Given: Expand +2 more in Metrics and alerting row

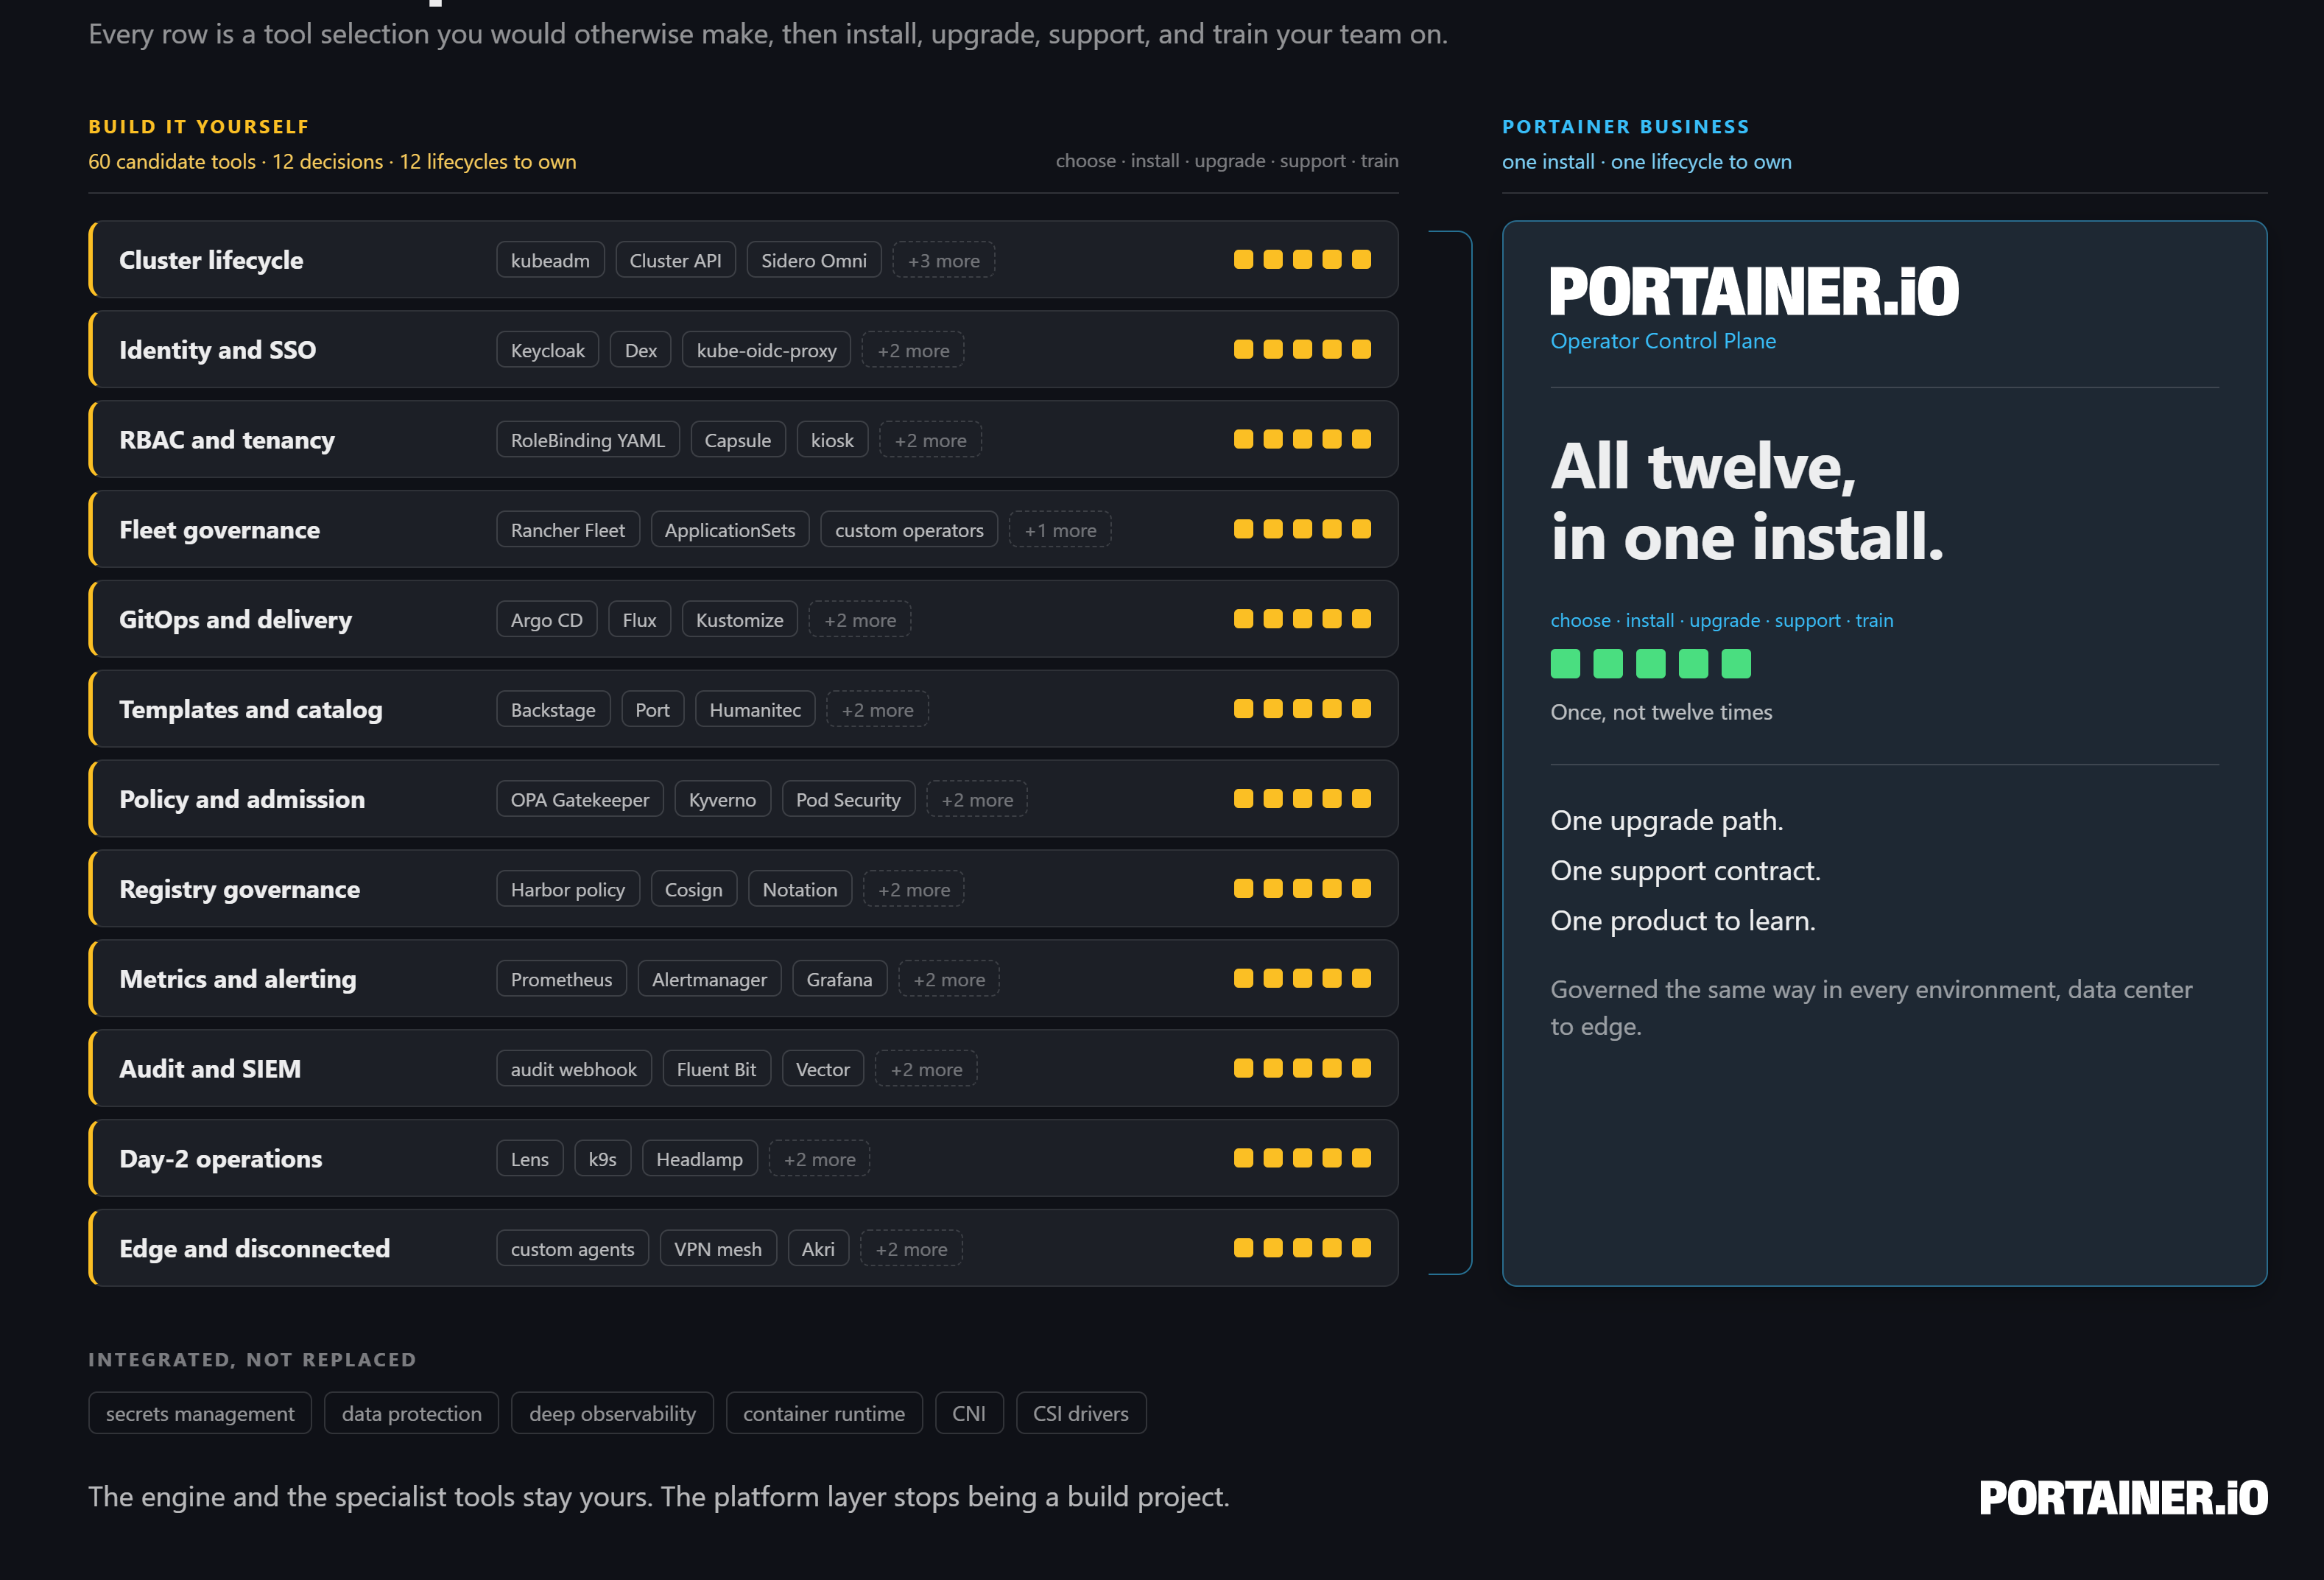Looking at the screenshot, I should pyautogui.click(x=949, y=979).
